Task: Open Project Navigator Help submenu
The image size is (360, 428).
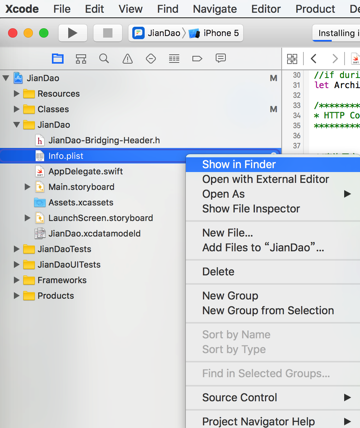Action: click(x=273, y=421)
